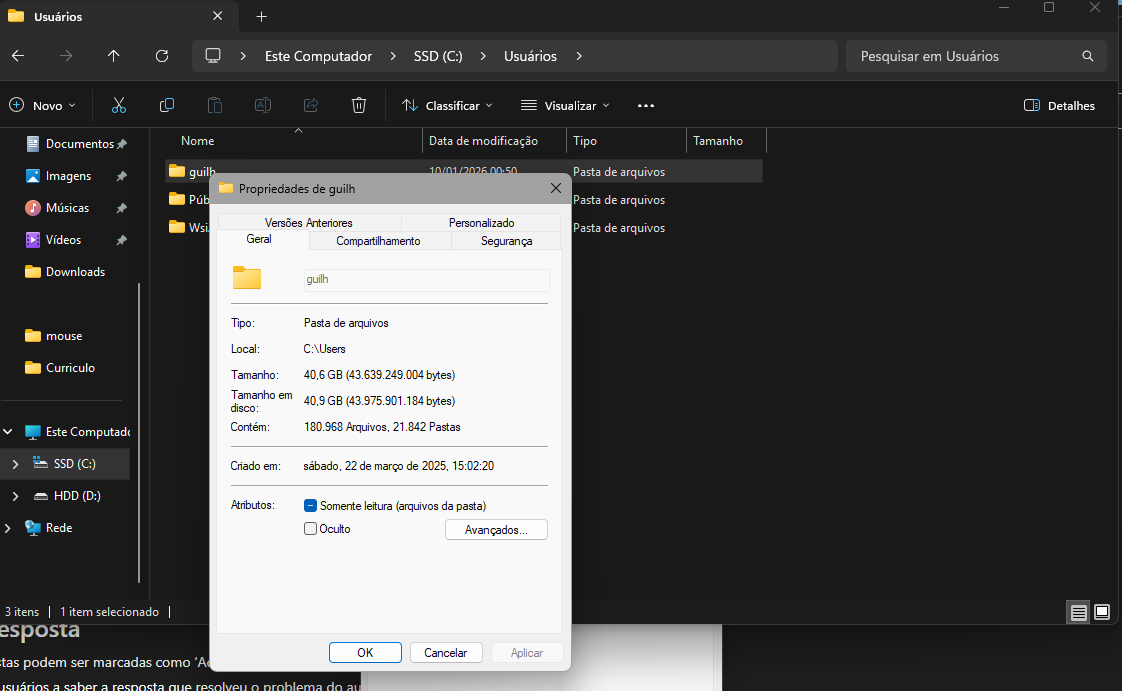
Task: Close the Propriedades de guilh dialog
Action: (555, 188)
